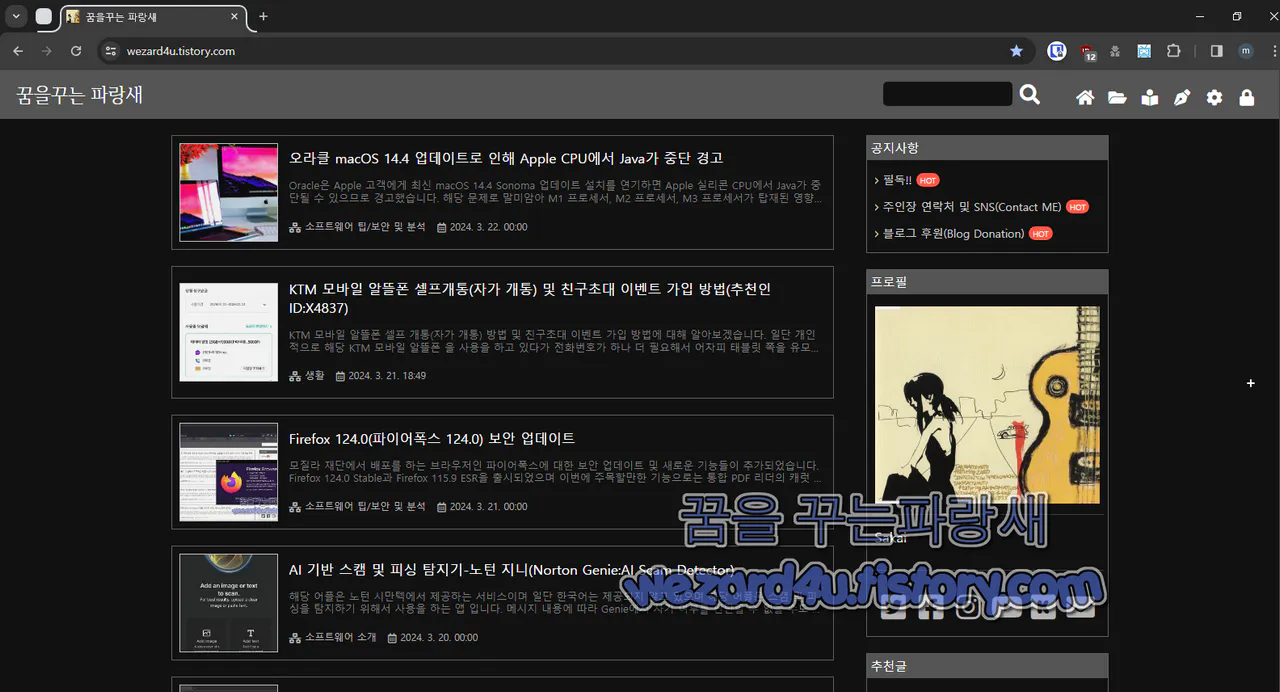Viewport: 1280px width, 692px height.
Task: Click the search magnifier icon
Action: click(1030, 93)
